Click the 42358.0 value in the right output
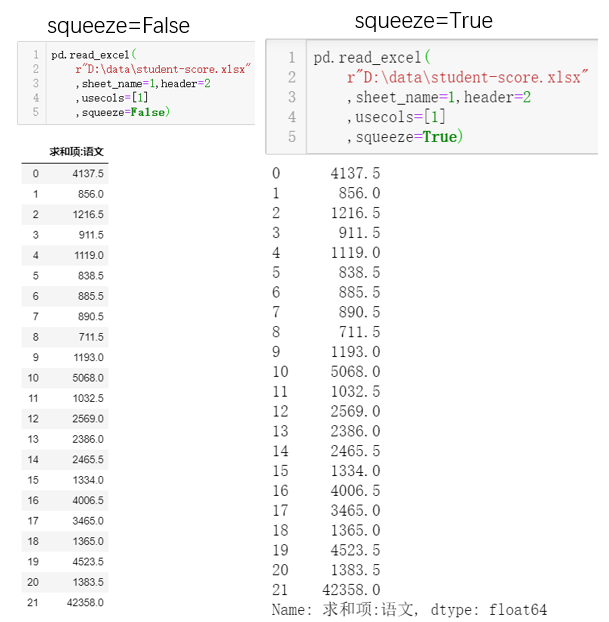609x622 pixels. click(x=349, y=590)
